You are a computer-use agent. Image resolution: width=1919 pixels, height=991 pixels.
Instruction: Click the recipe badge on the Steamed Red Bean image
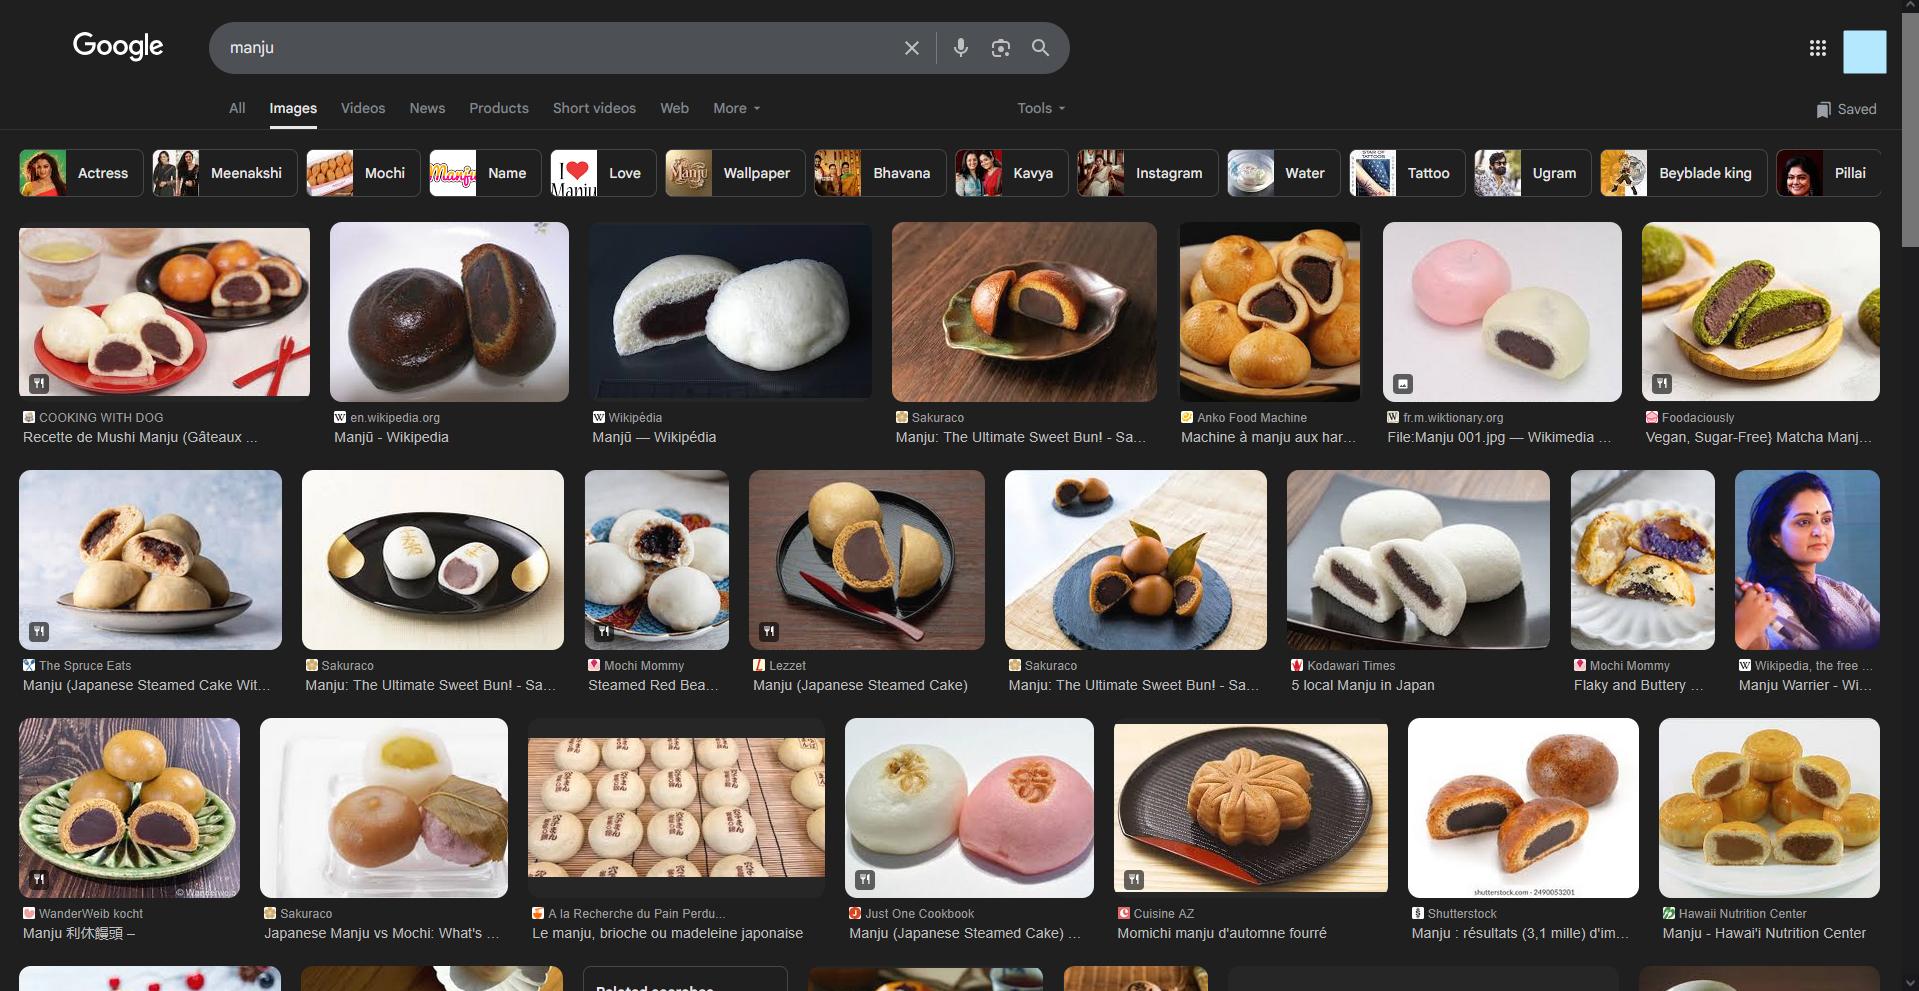tap(604, 631)
